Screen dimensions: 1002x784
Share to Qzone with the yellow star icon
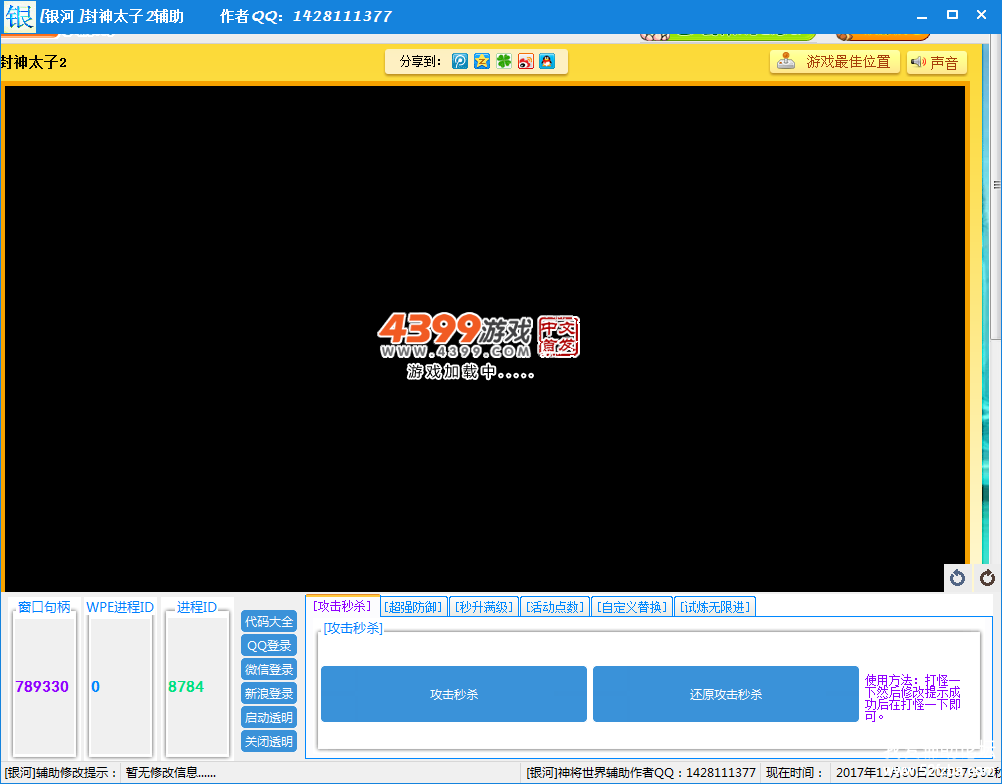coord(482,61)
